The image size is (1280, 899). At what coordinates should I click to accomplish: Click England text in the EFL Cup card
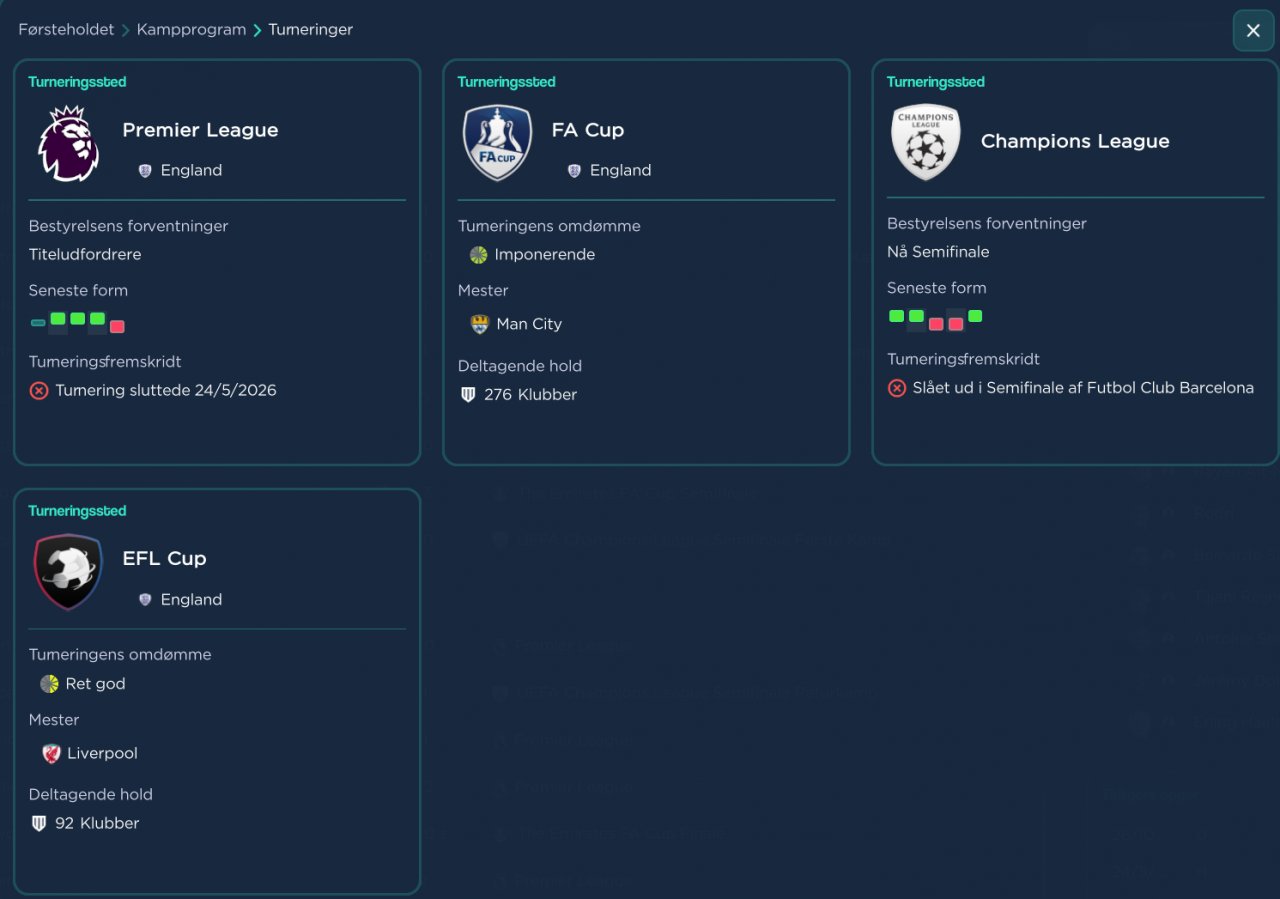[x=191, y=600]
